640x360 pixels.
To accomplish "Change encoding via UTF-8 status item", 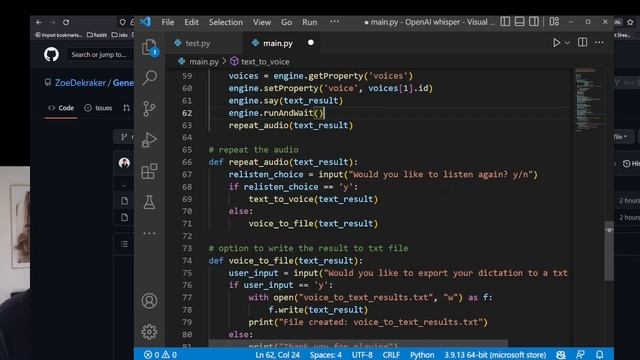I will [x=362, y=355].
